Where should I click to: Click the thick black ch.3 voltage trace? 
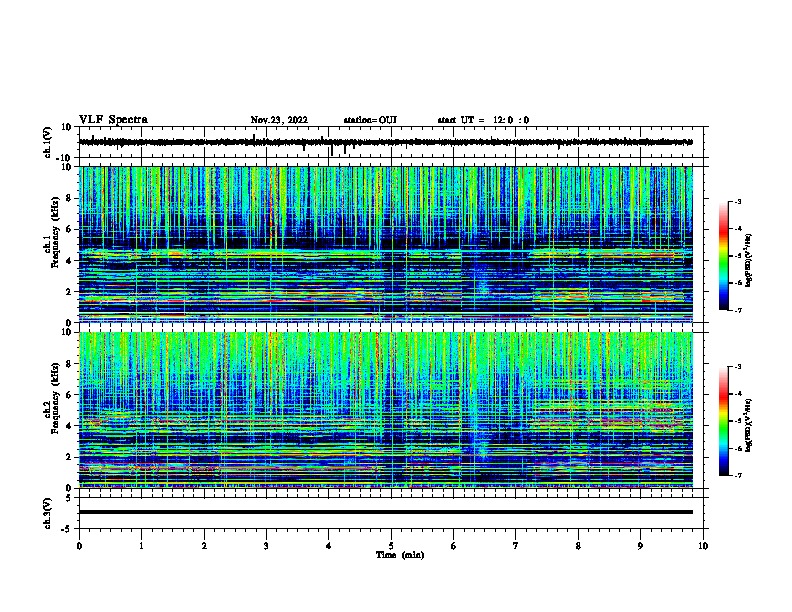click(x=386, y=512)
